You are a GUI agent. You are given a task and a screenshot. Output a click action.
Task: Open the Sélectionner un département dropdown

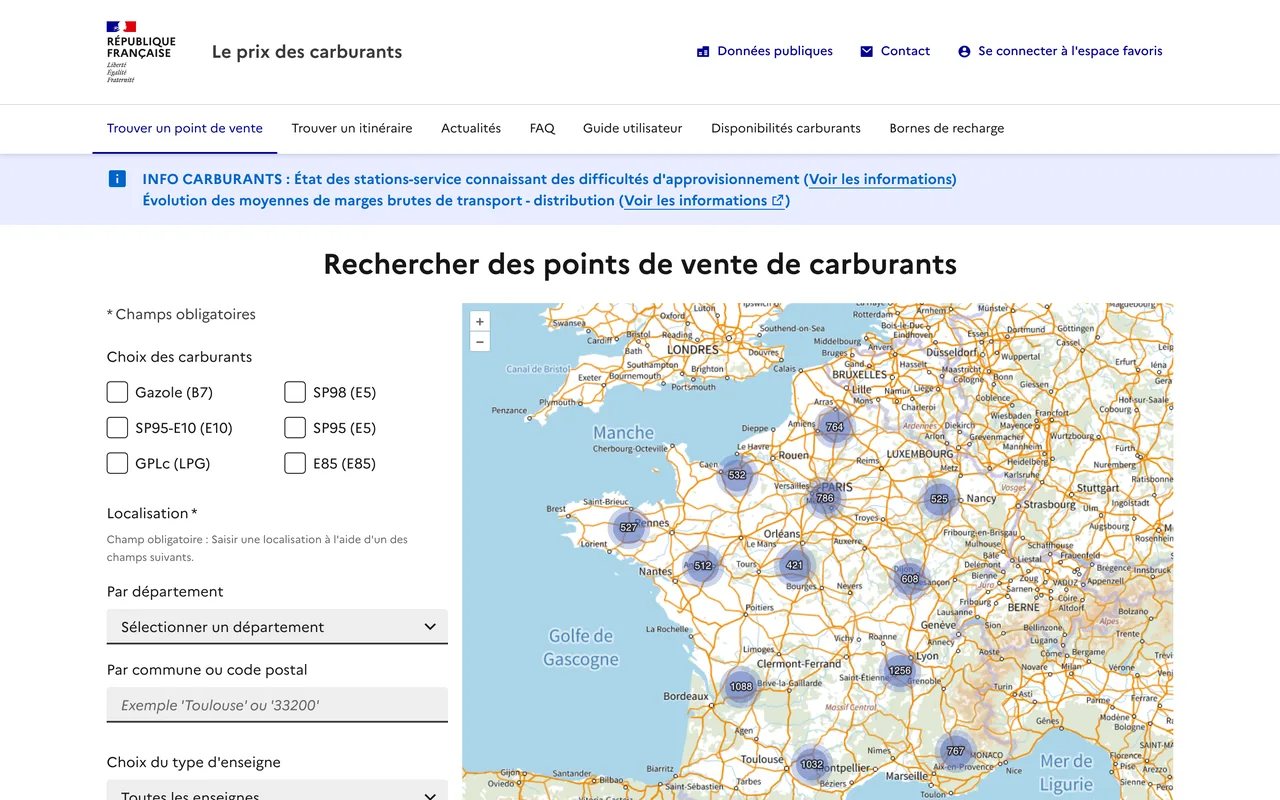(x=277, y=627)
